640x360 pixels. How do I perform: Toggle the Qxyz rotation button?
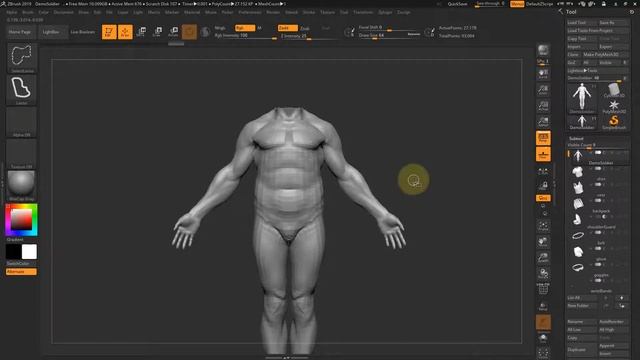click(543, 198)
